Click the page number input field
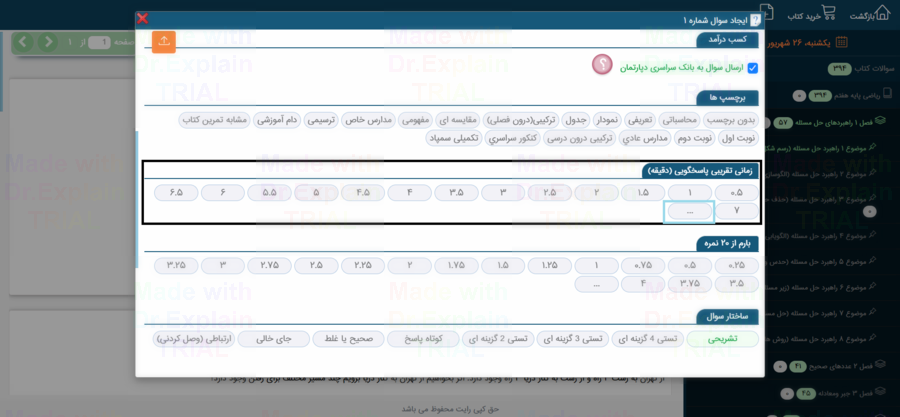This screenshot has width=900, height=417. 99,42
